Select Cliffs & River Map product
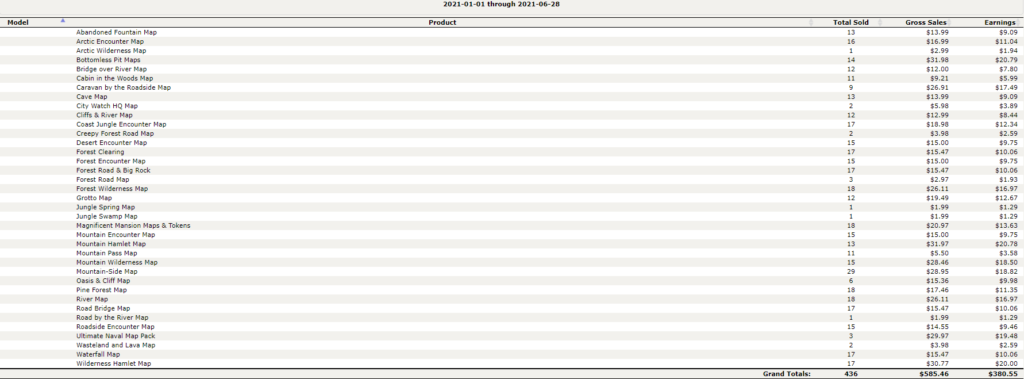Image resolution: width=1024 pixels, height=379 pixels. point(104,114)
